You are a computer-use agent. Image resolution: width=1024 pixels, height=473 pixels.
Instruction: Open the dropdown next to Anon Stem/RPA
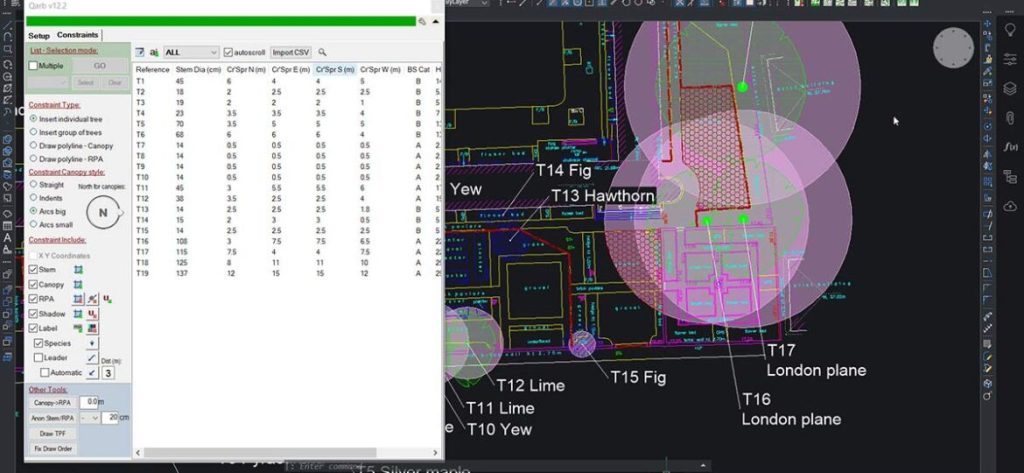[x=90, y=417]
